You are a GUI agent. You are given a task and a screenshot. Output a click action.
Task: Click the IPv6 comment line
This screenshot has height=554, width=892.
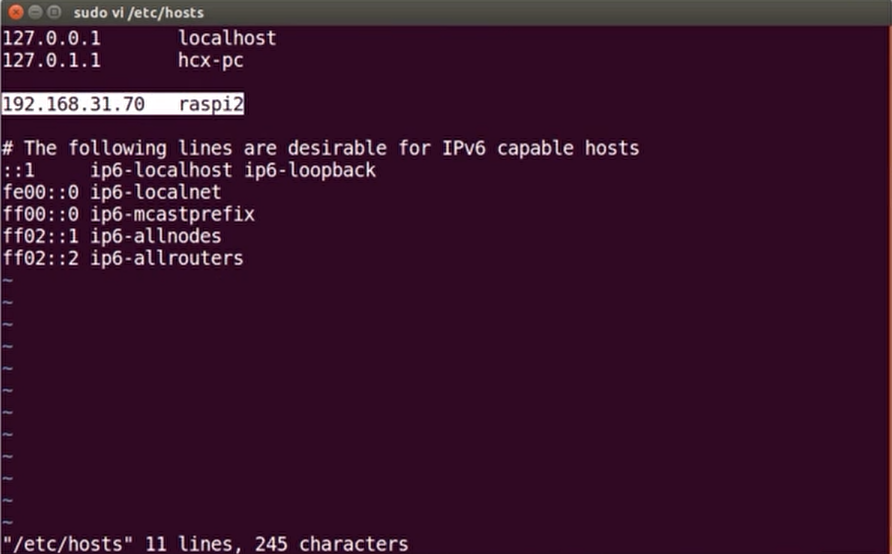[320, 148]
